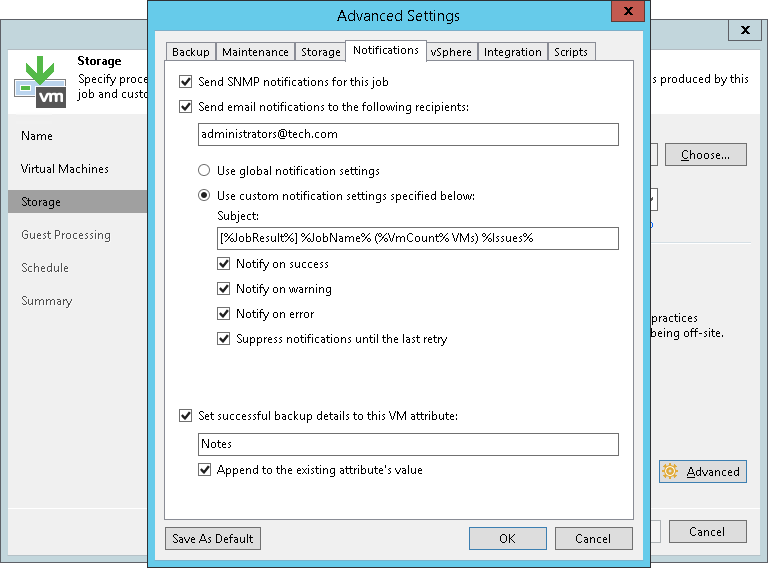
Task: Select Use global notification settings
Action: point(205,171)
